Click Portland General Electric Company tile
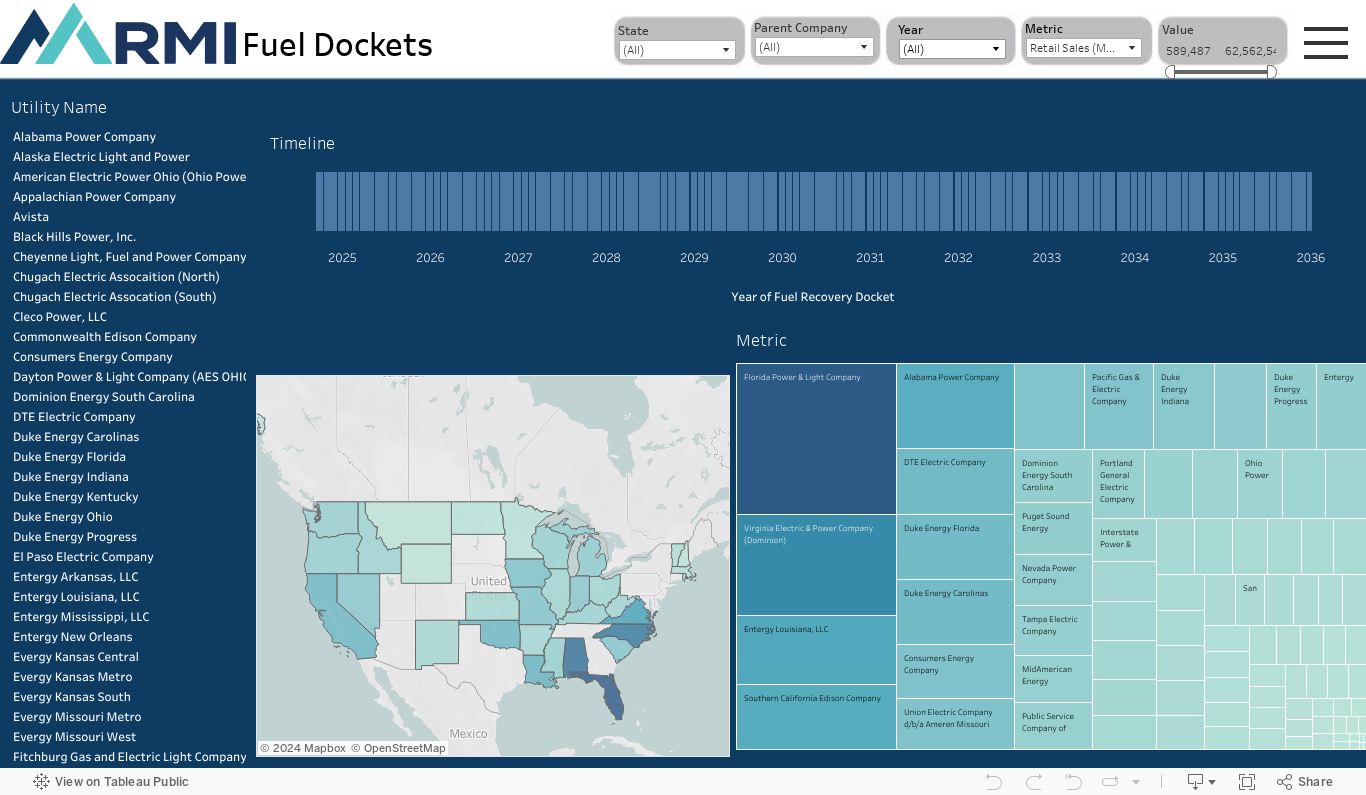Screen dimensions: 1366x795 click(x=1118, y=483)
